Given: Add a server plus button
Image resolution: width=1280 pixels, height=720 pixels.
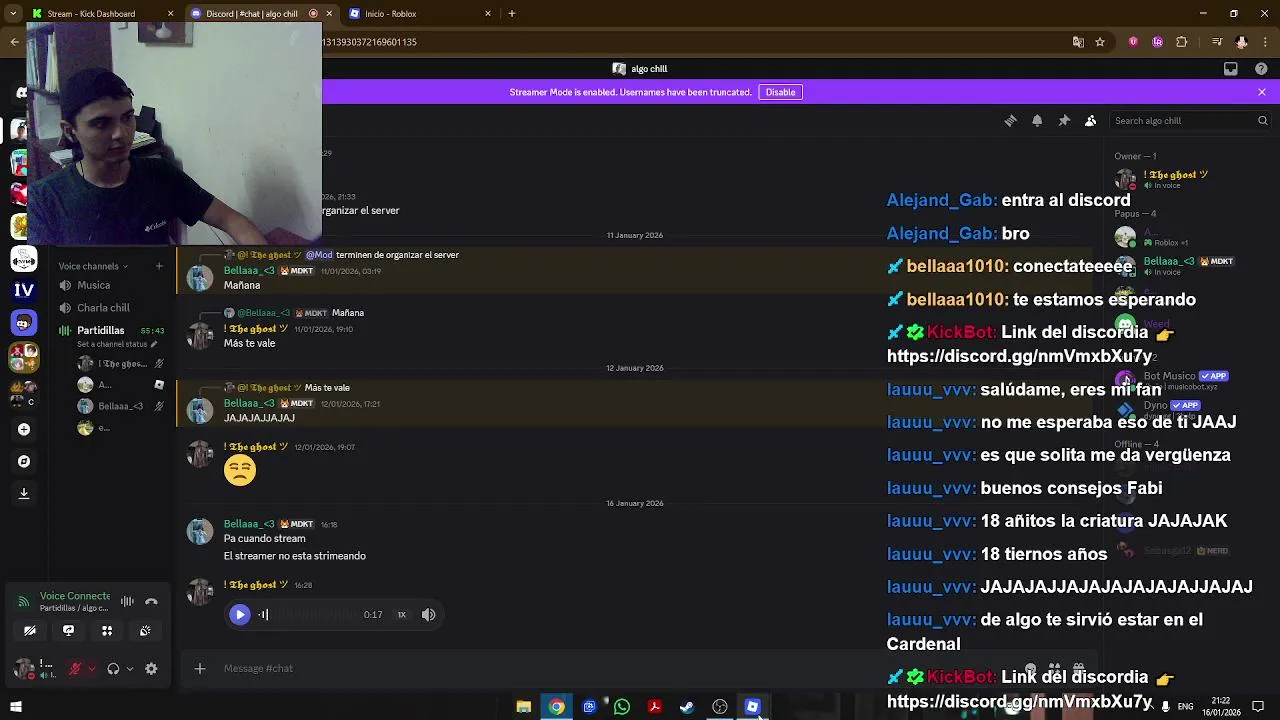Looking at the screenshot, I should [24, 430].
